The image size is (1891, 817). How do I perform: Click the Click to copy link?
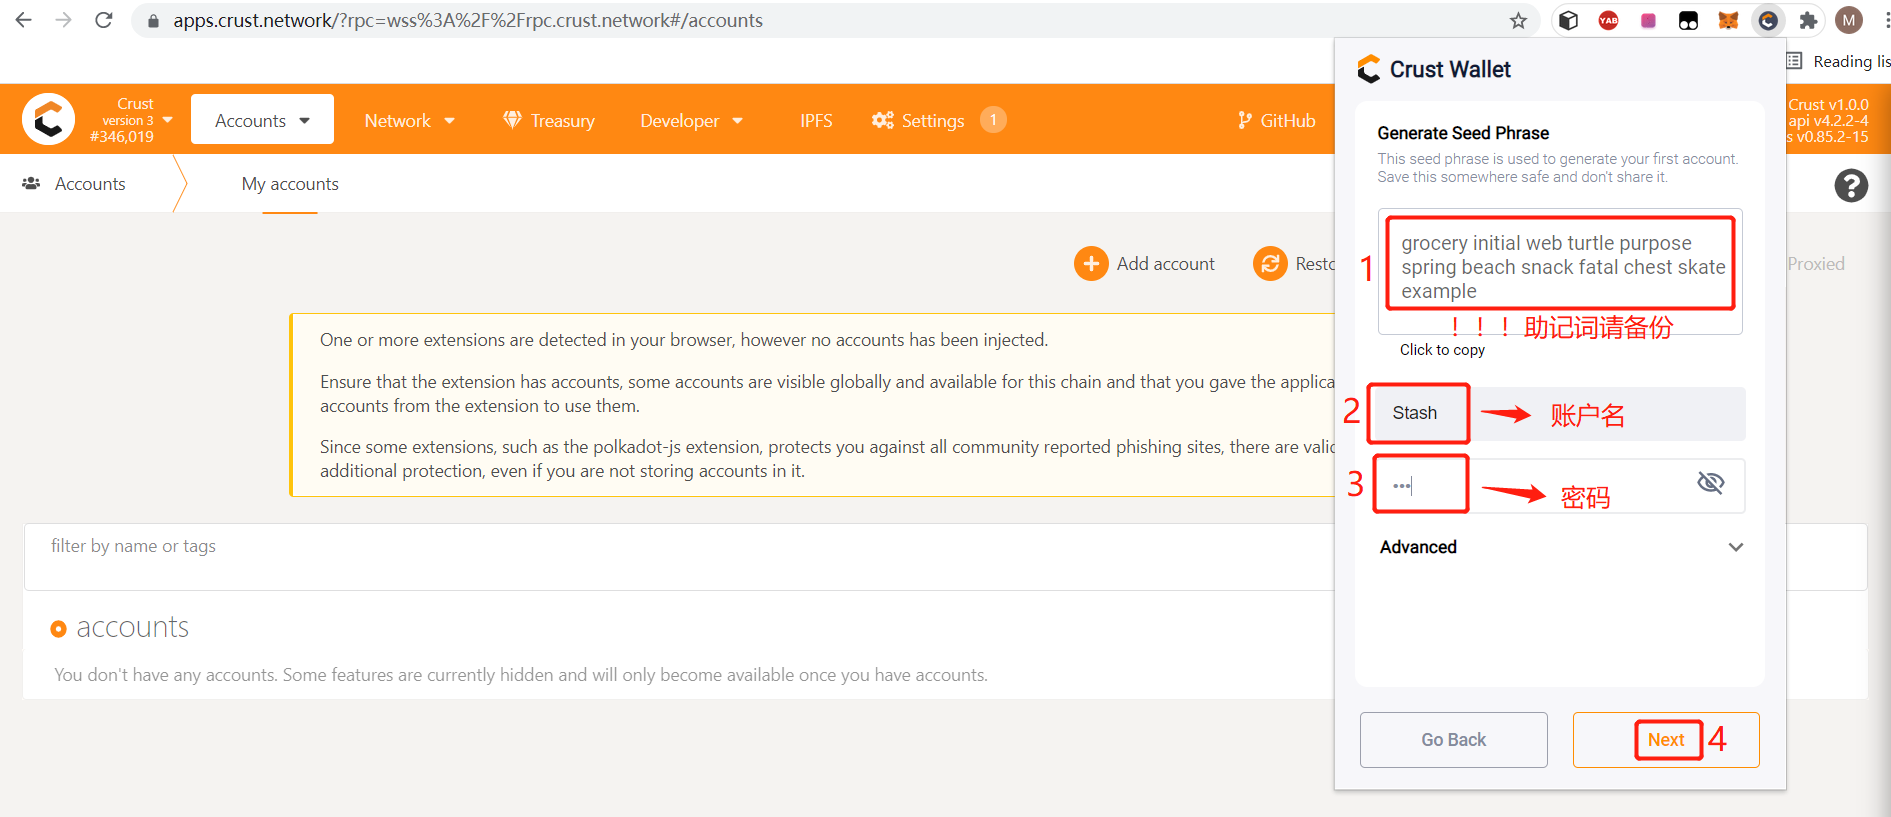[1442, 350]
